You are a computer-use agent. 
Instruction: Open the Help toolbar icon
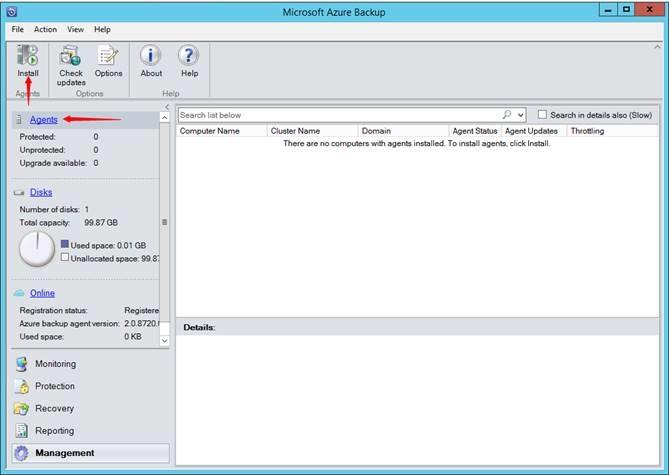point(189,57)
